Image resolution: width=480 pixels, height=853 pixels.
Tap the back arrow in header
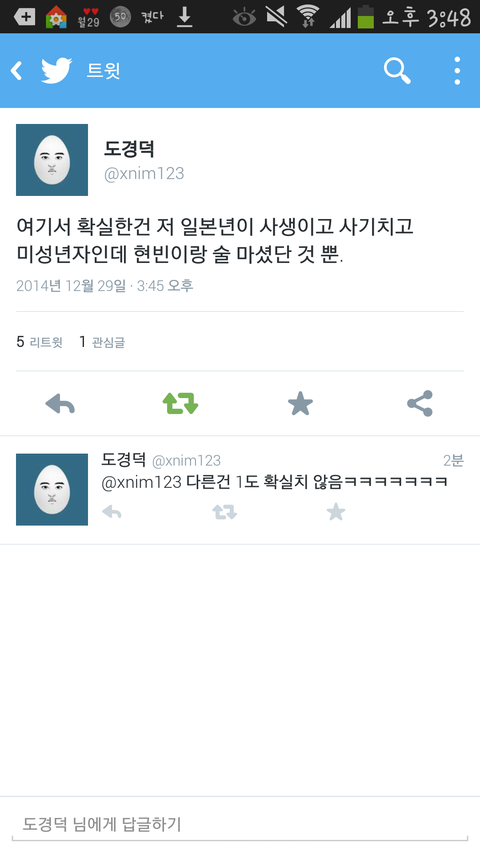click(x=17, y=71)
